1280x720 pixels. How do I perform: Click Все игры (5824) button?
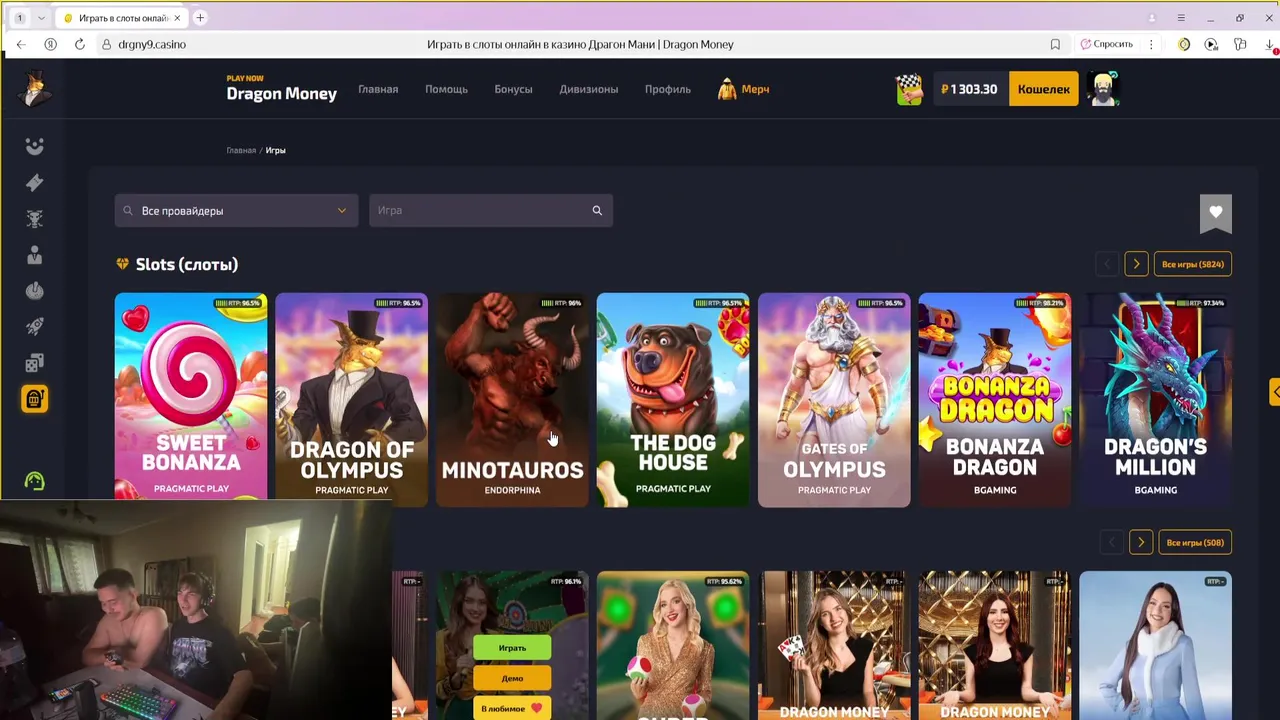tap(1192, 264)
